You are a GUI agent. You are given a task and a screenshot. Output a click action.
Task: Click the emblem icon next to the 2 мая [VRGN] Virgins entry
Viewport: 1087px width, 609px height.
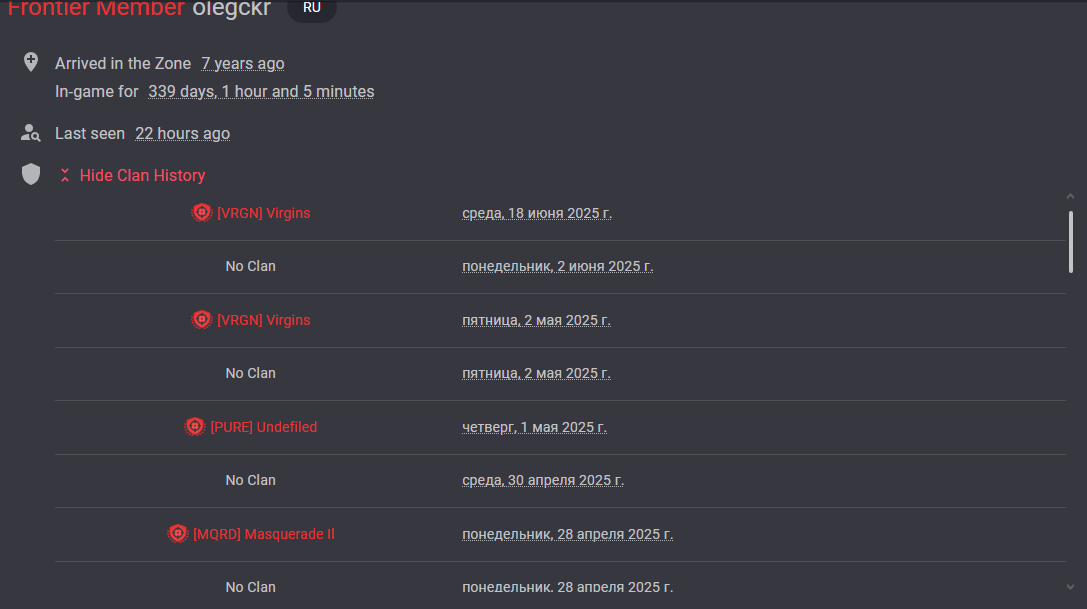pos(202,319)
